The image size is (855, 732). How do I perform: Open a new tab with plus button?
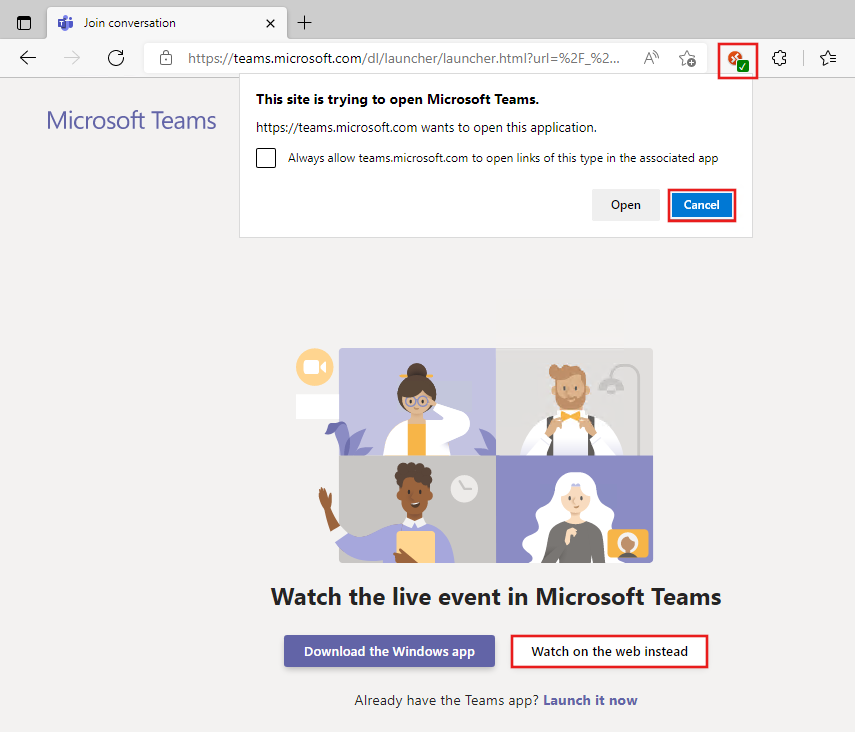click(x=304, y=23)
